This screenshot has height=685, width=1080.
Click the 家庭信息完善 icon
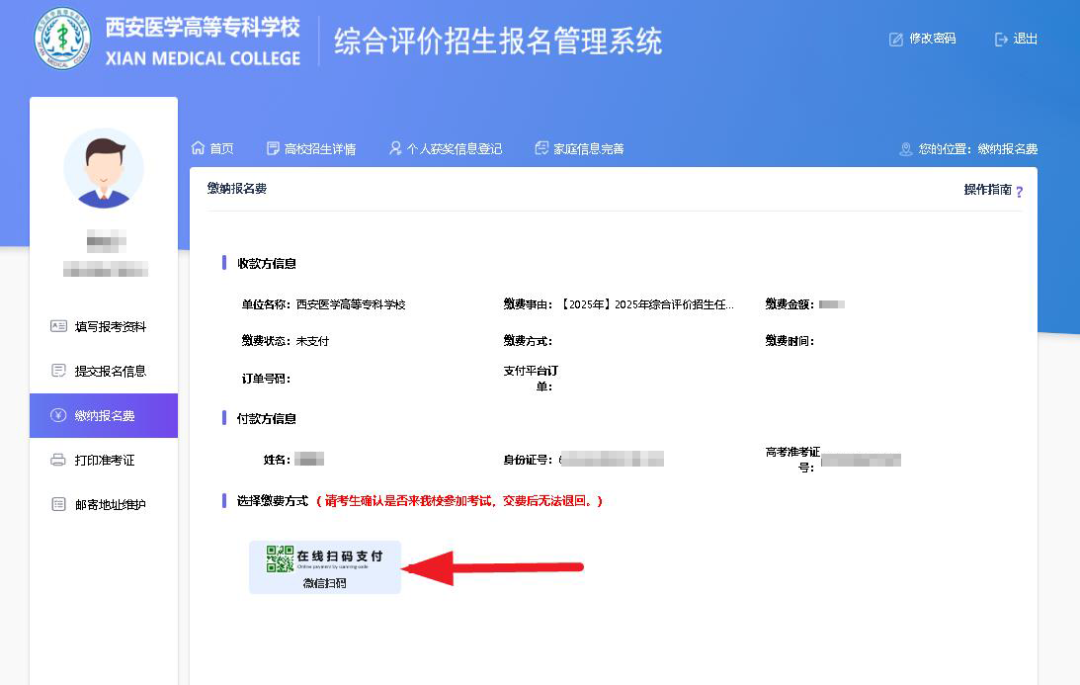click(x=542, y=149)
